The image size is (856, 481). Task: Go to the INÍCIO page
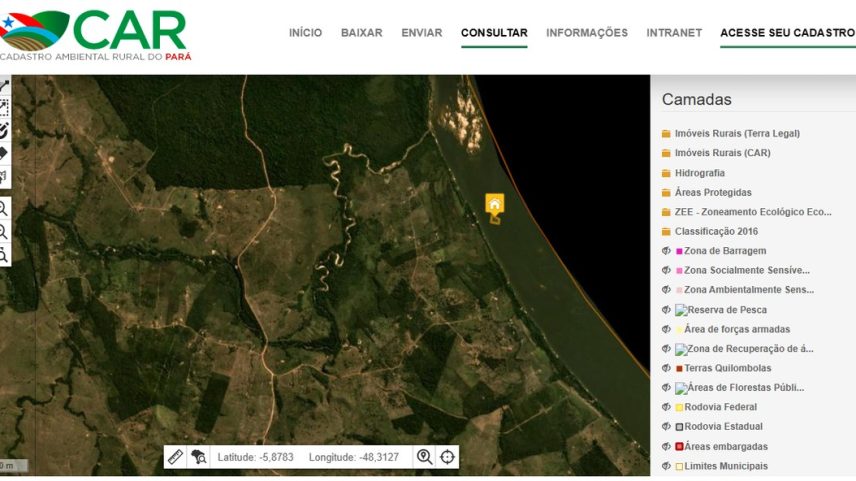click(x=305, y=33)
